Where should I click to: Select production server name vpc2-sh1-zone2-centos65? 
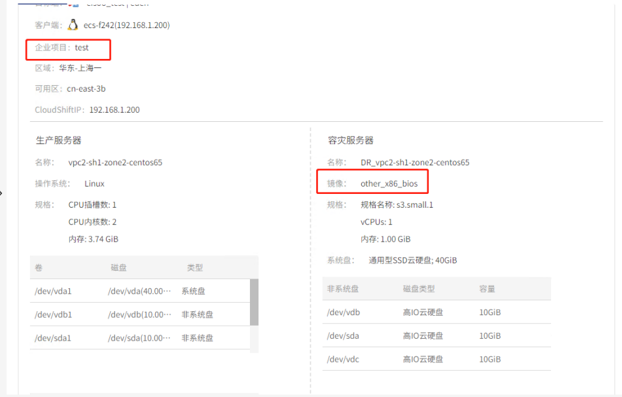(115, 163)
